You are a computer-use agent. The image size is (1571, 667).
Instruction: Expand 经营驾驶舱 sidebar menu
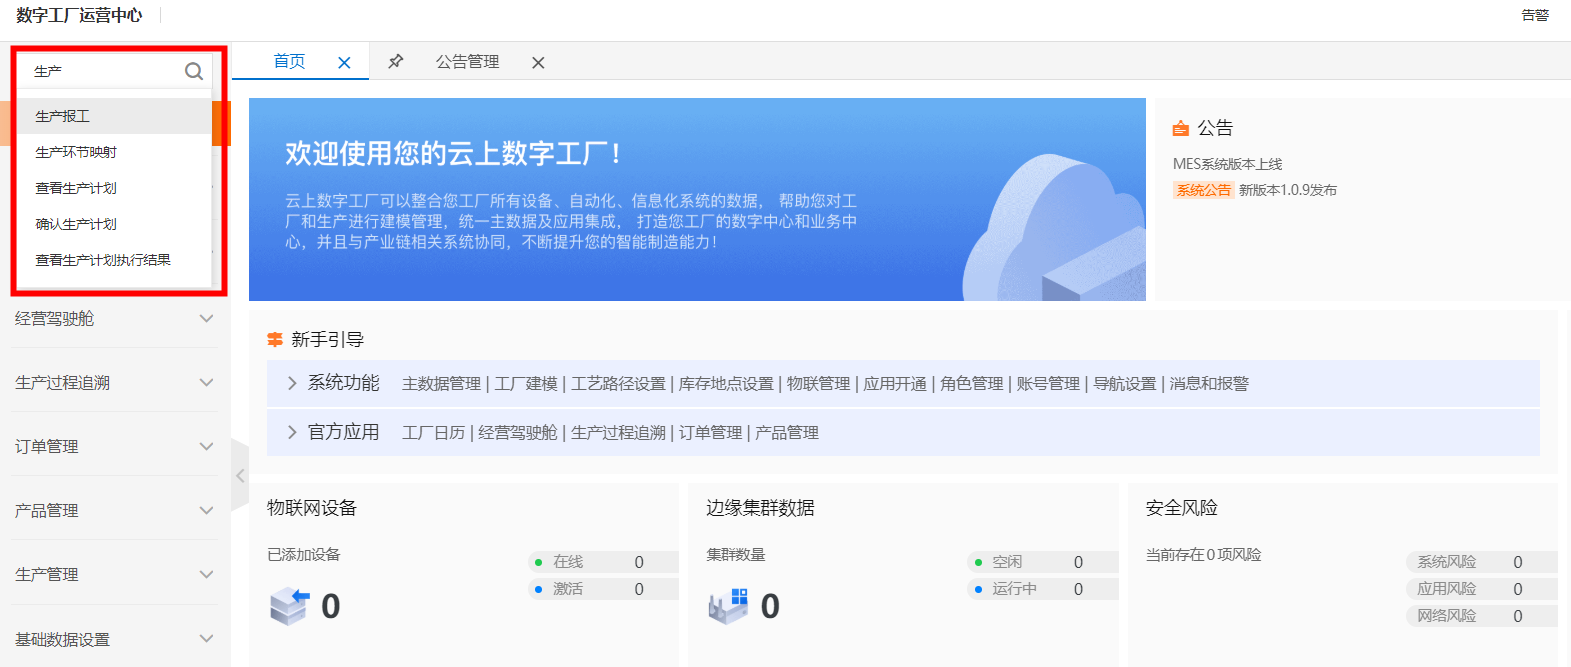click(114, 319)
